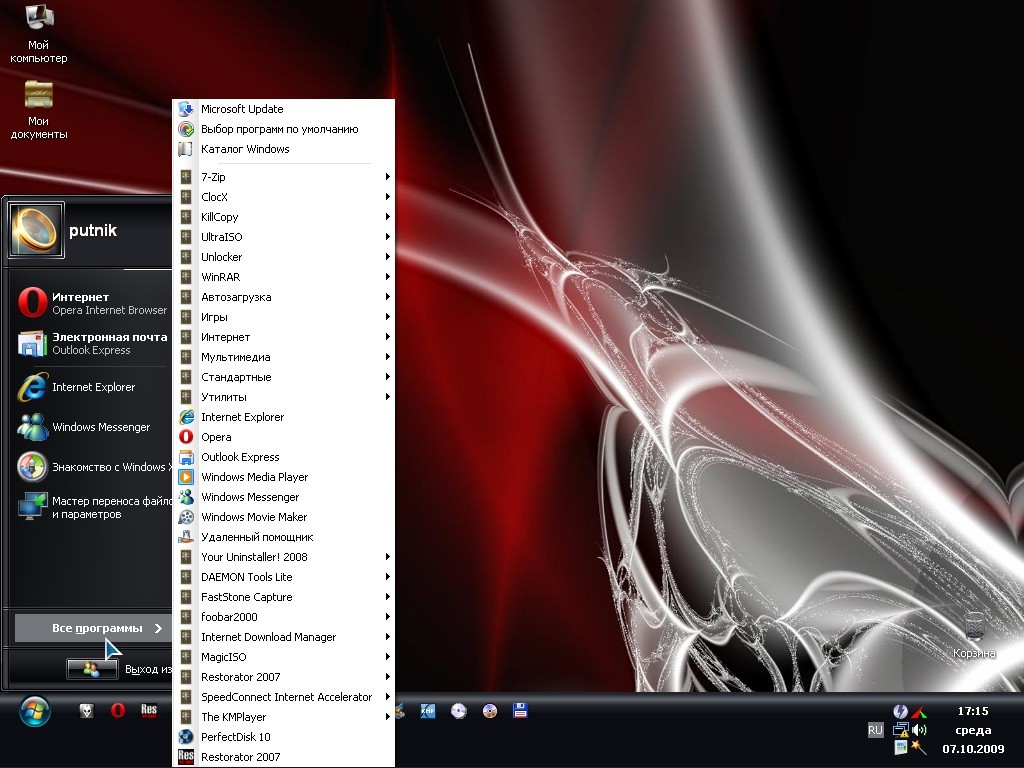The width and height of the screenshot is (1024, 768).
Task: Click the Windows Start orb
Action: click(35, 711)
